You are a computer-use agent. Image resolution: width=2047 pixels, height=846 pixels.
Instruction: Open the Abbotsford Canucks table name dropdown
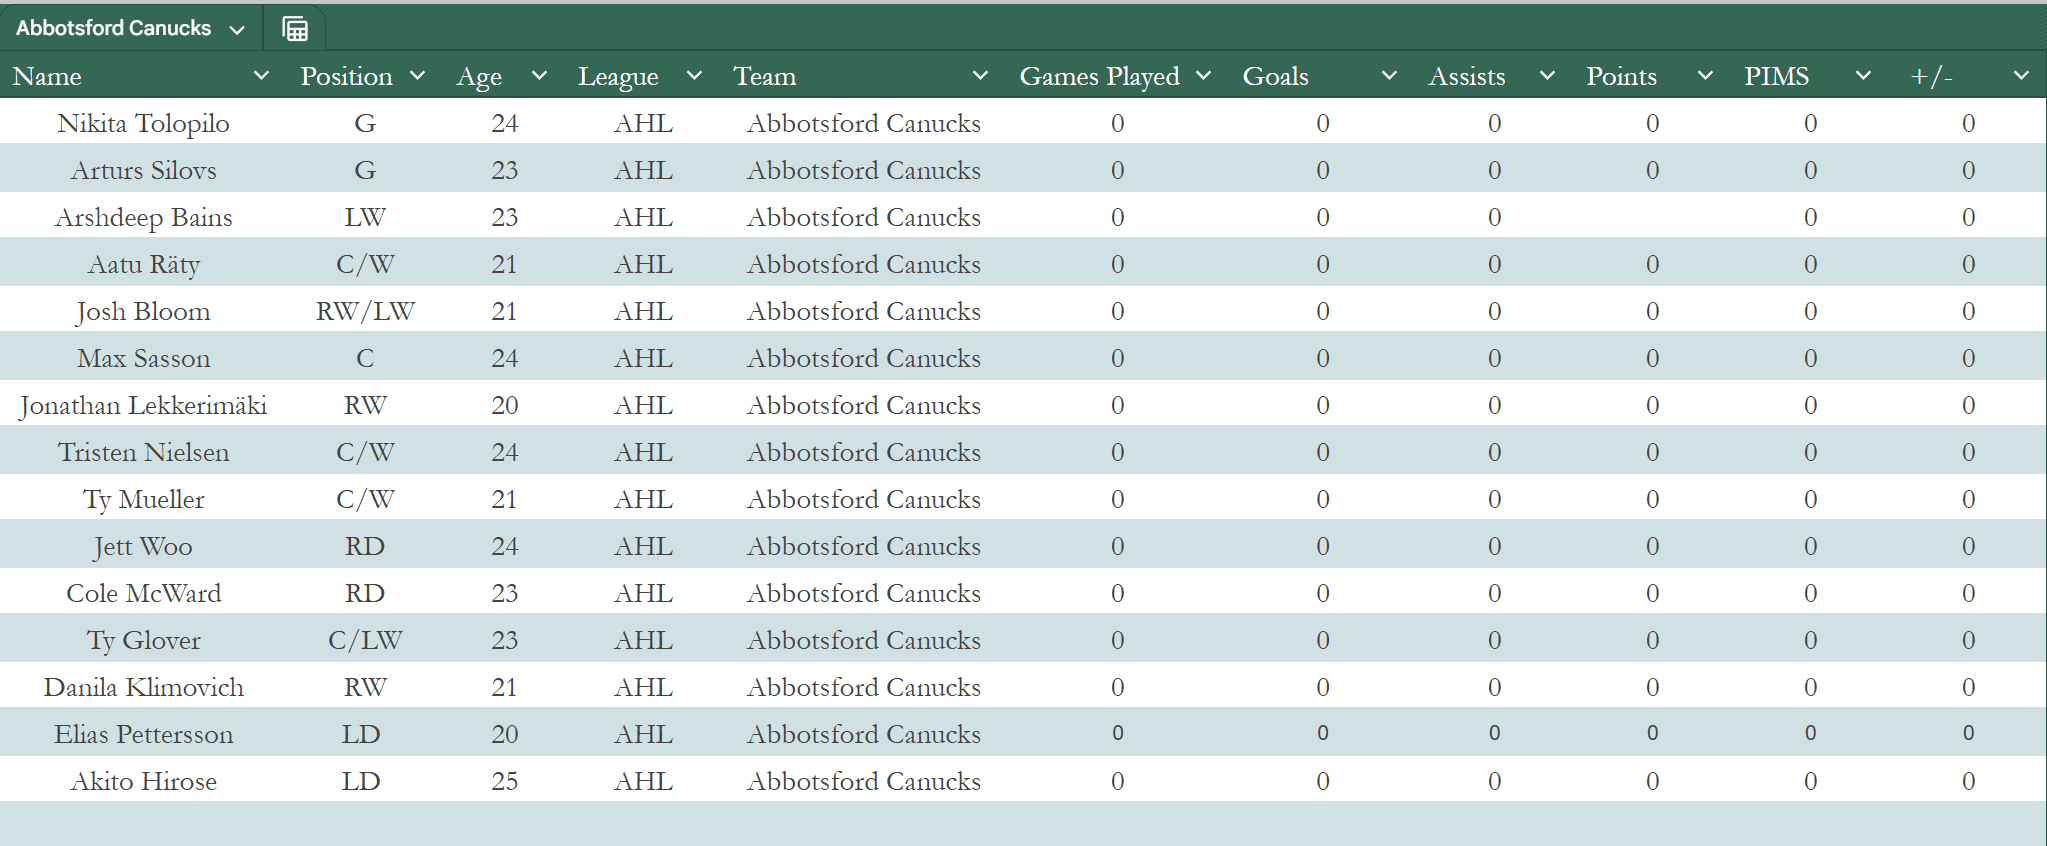tap(237, 30)
